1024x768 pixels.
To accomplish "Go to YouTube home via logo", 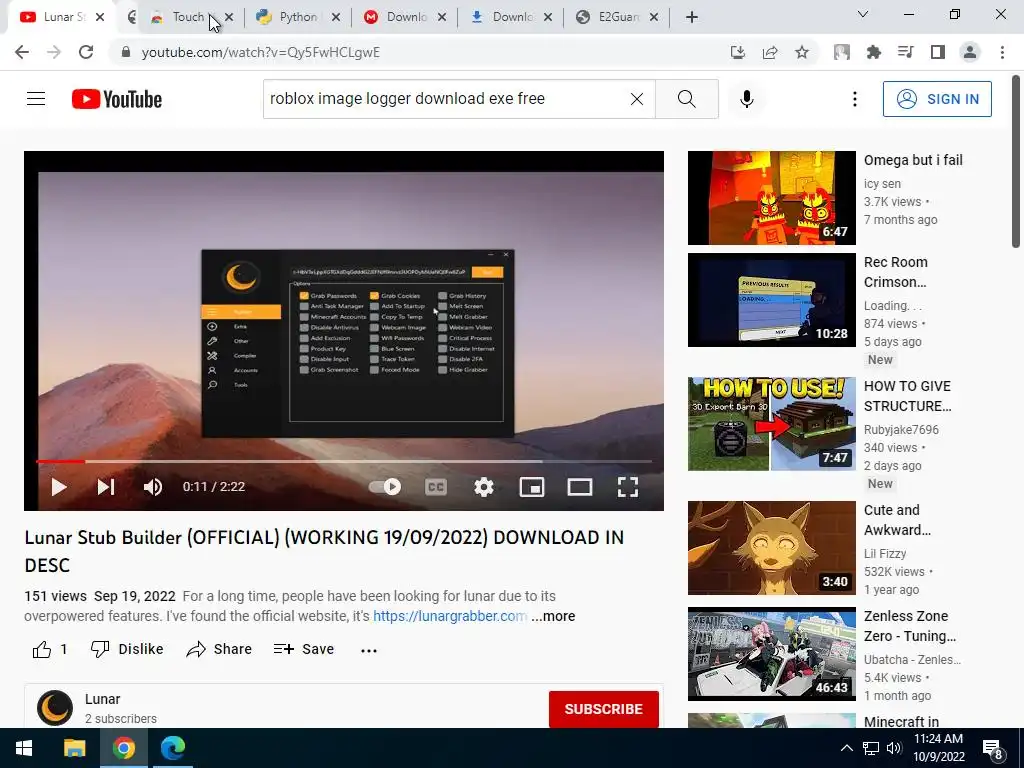I will (x=117, y=99).
